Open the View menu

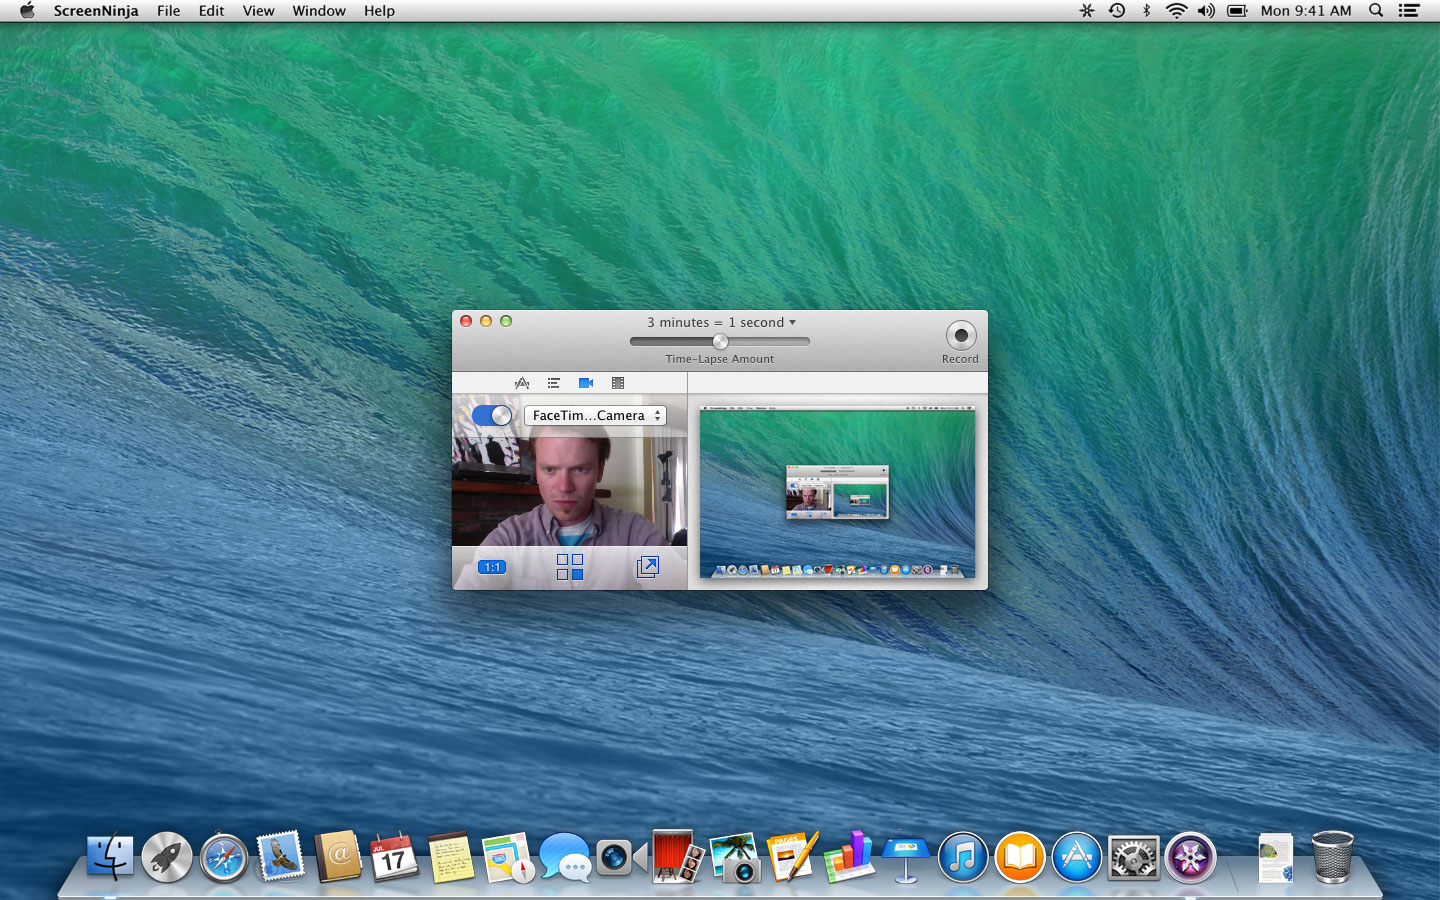tap(258, 11)
